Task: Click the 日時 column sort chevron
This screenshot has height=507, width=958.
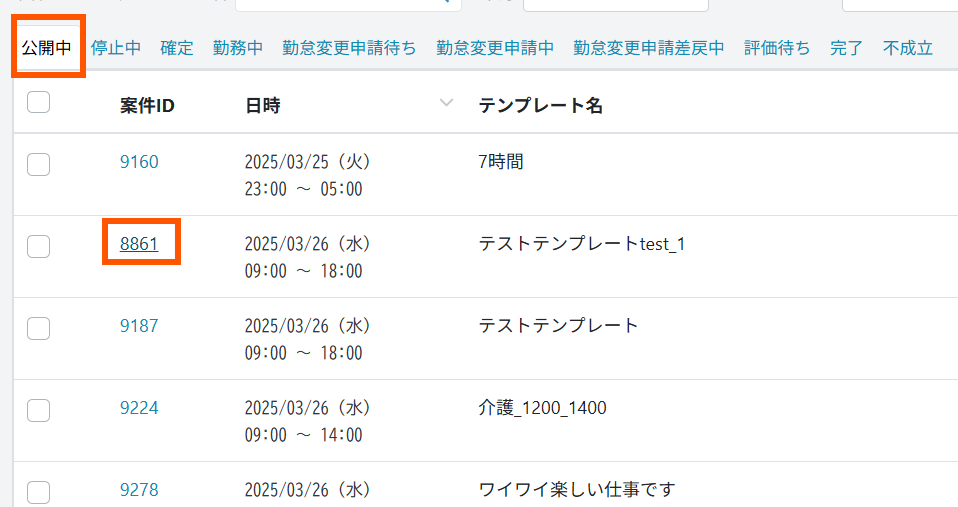Action: pos(446,103)
